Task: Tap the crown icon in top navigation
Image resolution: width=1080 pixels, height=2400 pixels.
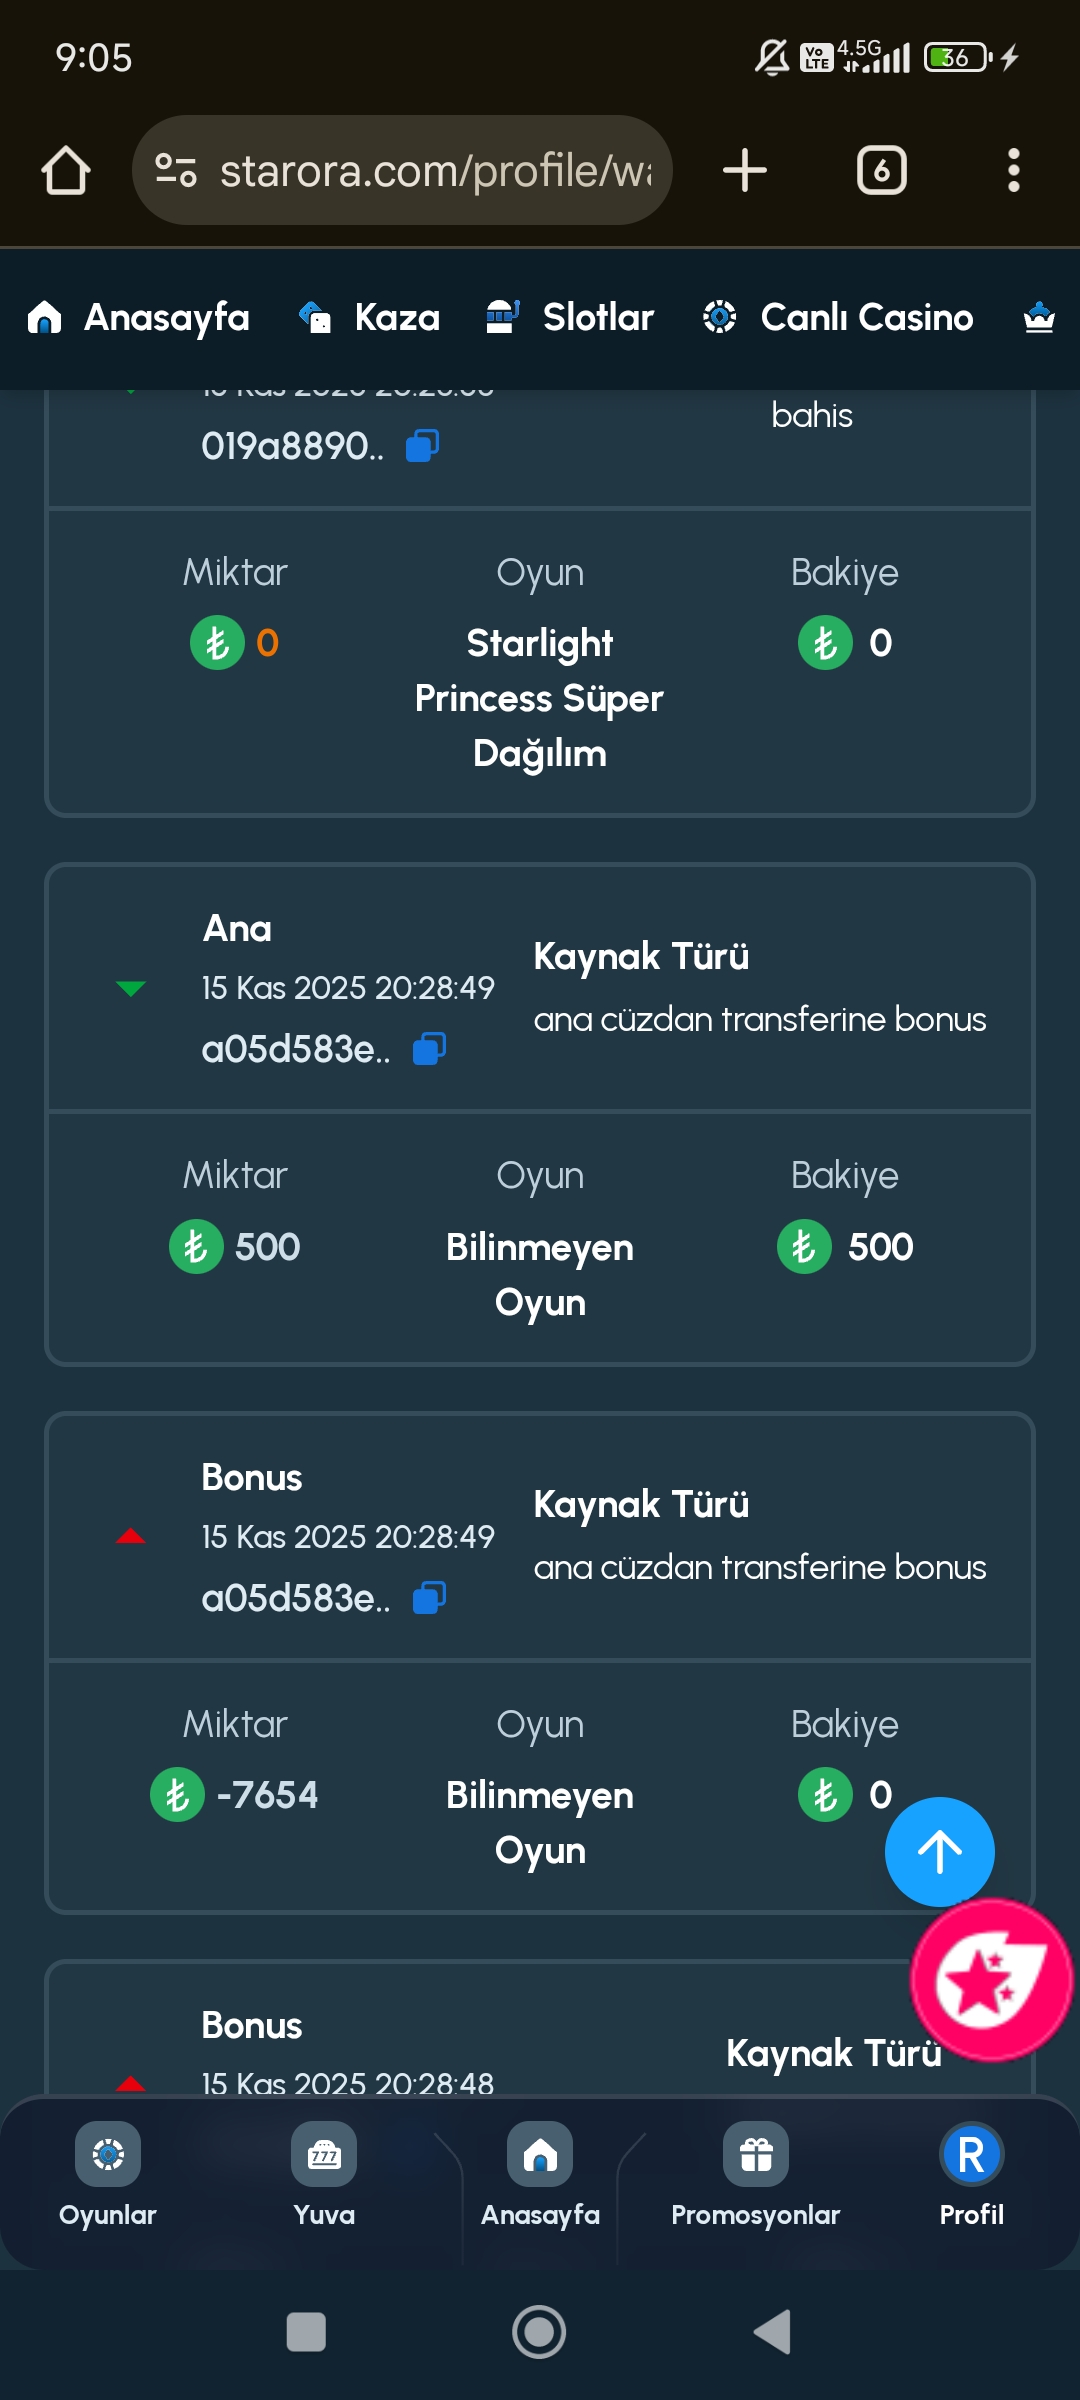Action: [x=1039, y=318]
